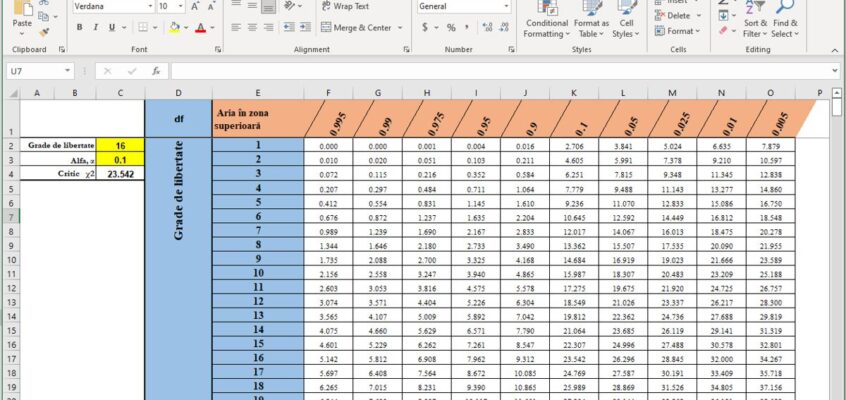Screen dimensions: 846x400
Task: Align text left
Action: tap(236, 28)
